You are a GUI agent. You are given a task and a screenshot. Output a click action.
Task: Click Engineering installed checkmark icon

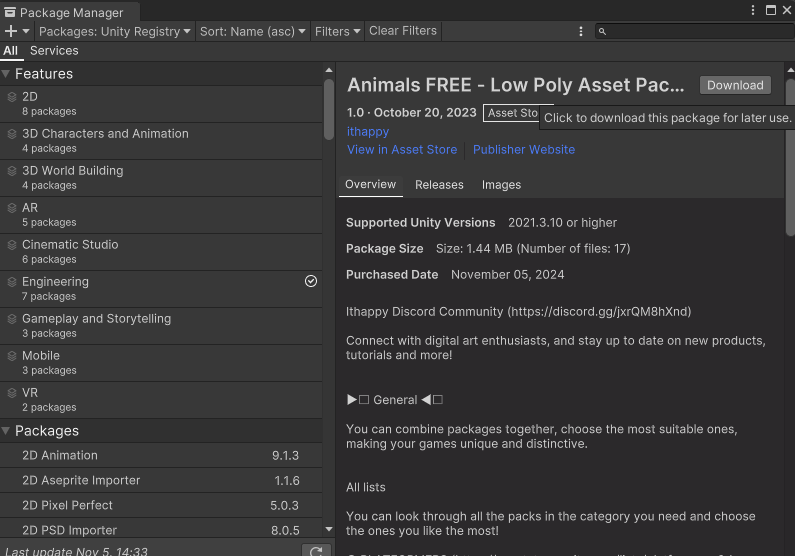pos(311,281)
